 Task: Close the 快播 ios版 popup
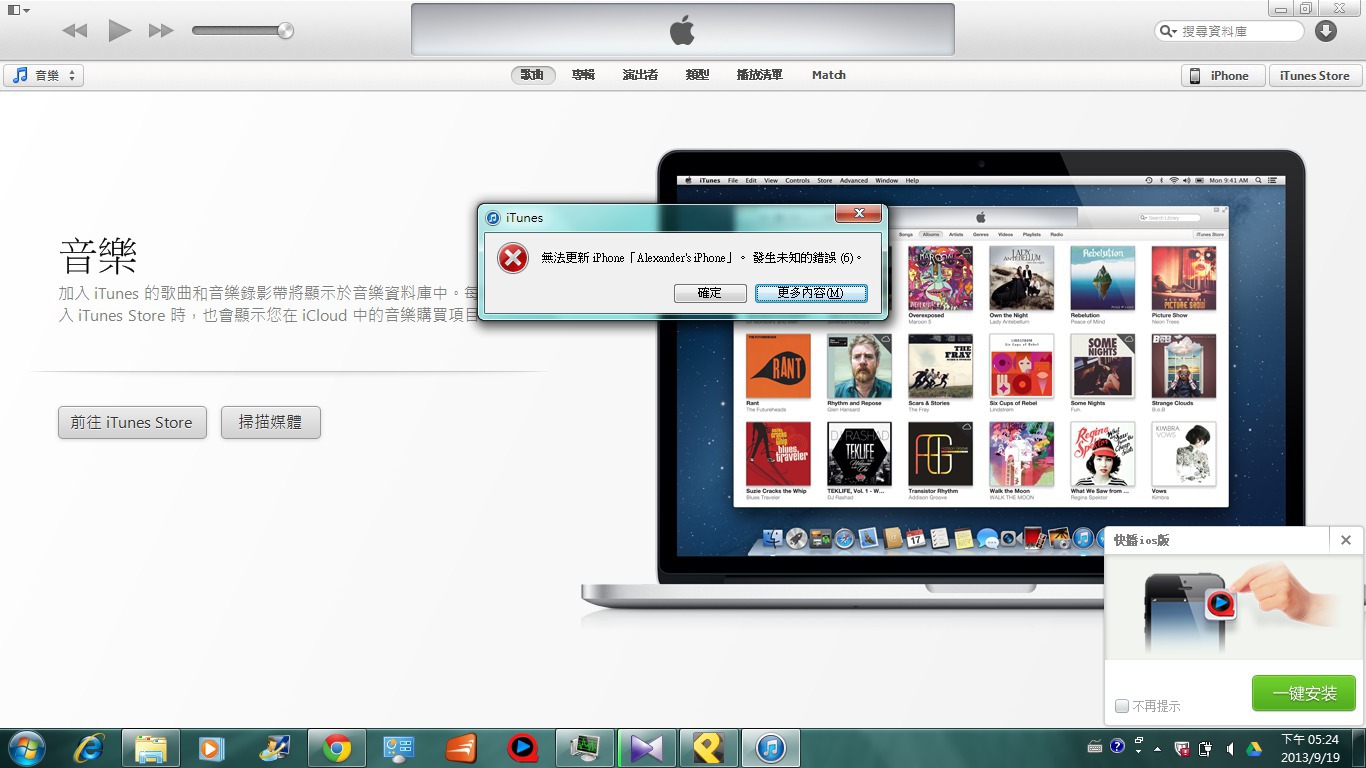point(1346,540)
